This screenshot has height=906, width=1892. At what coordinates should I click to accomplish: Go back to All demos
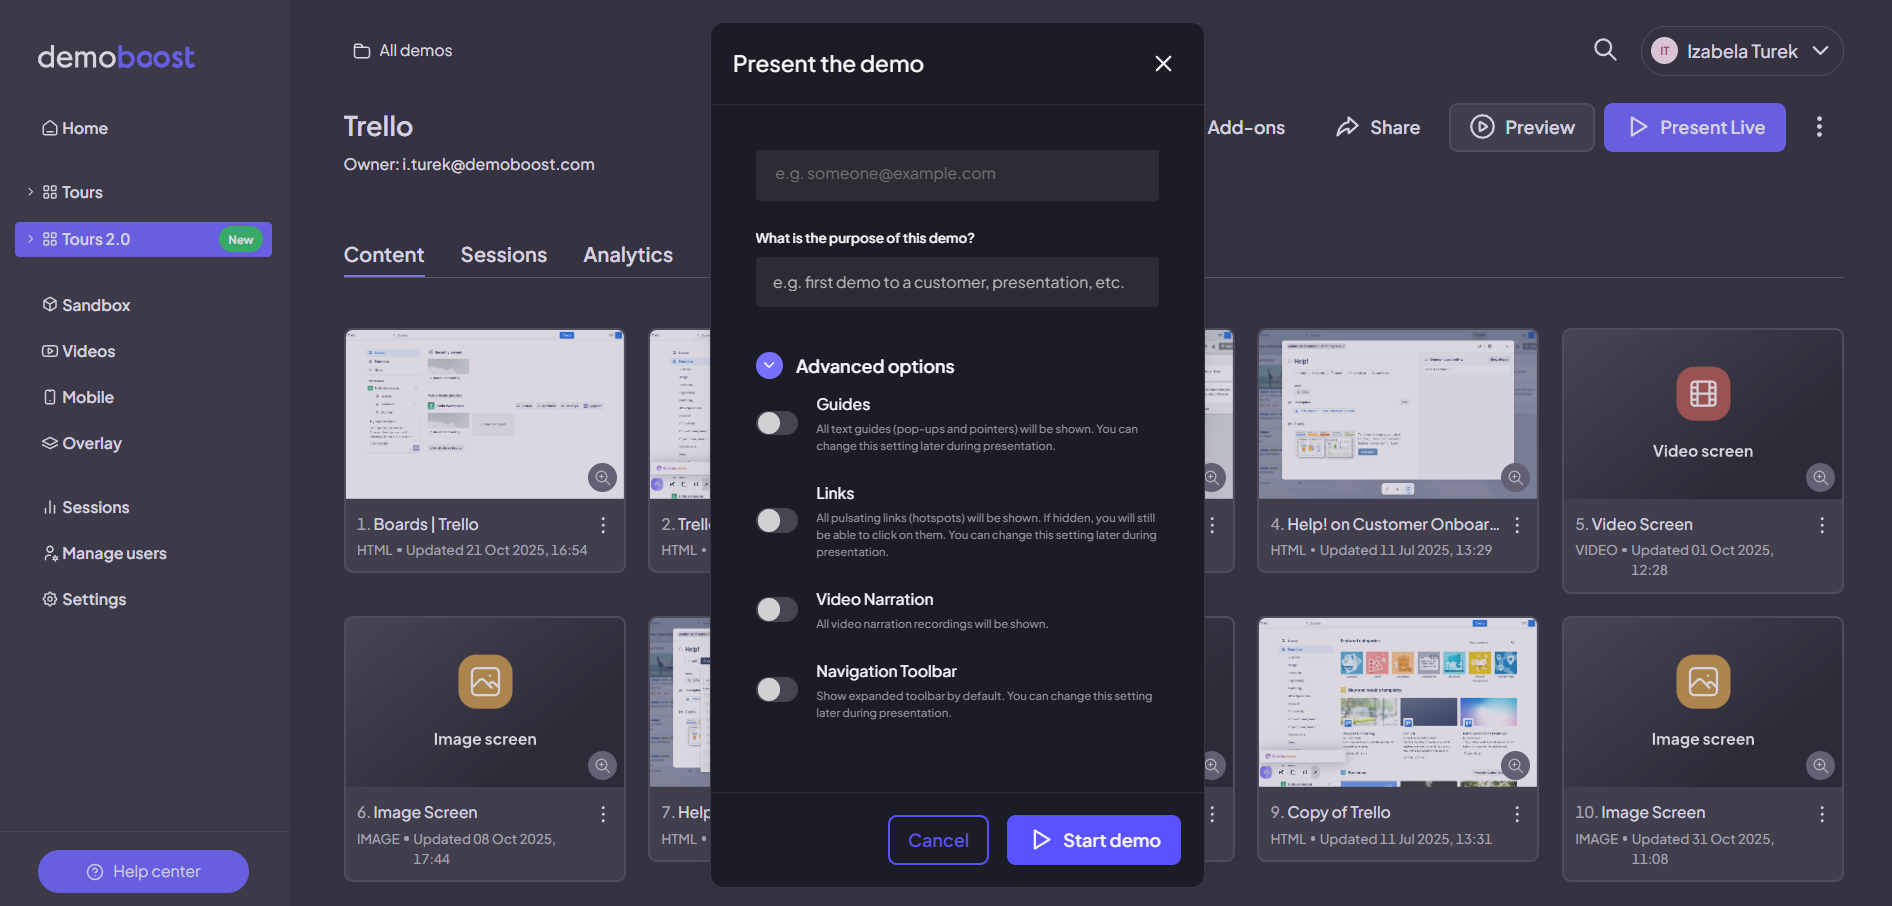(x=403, y=50)
